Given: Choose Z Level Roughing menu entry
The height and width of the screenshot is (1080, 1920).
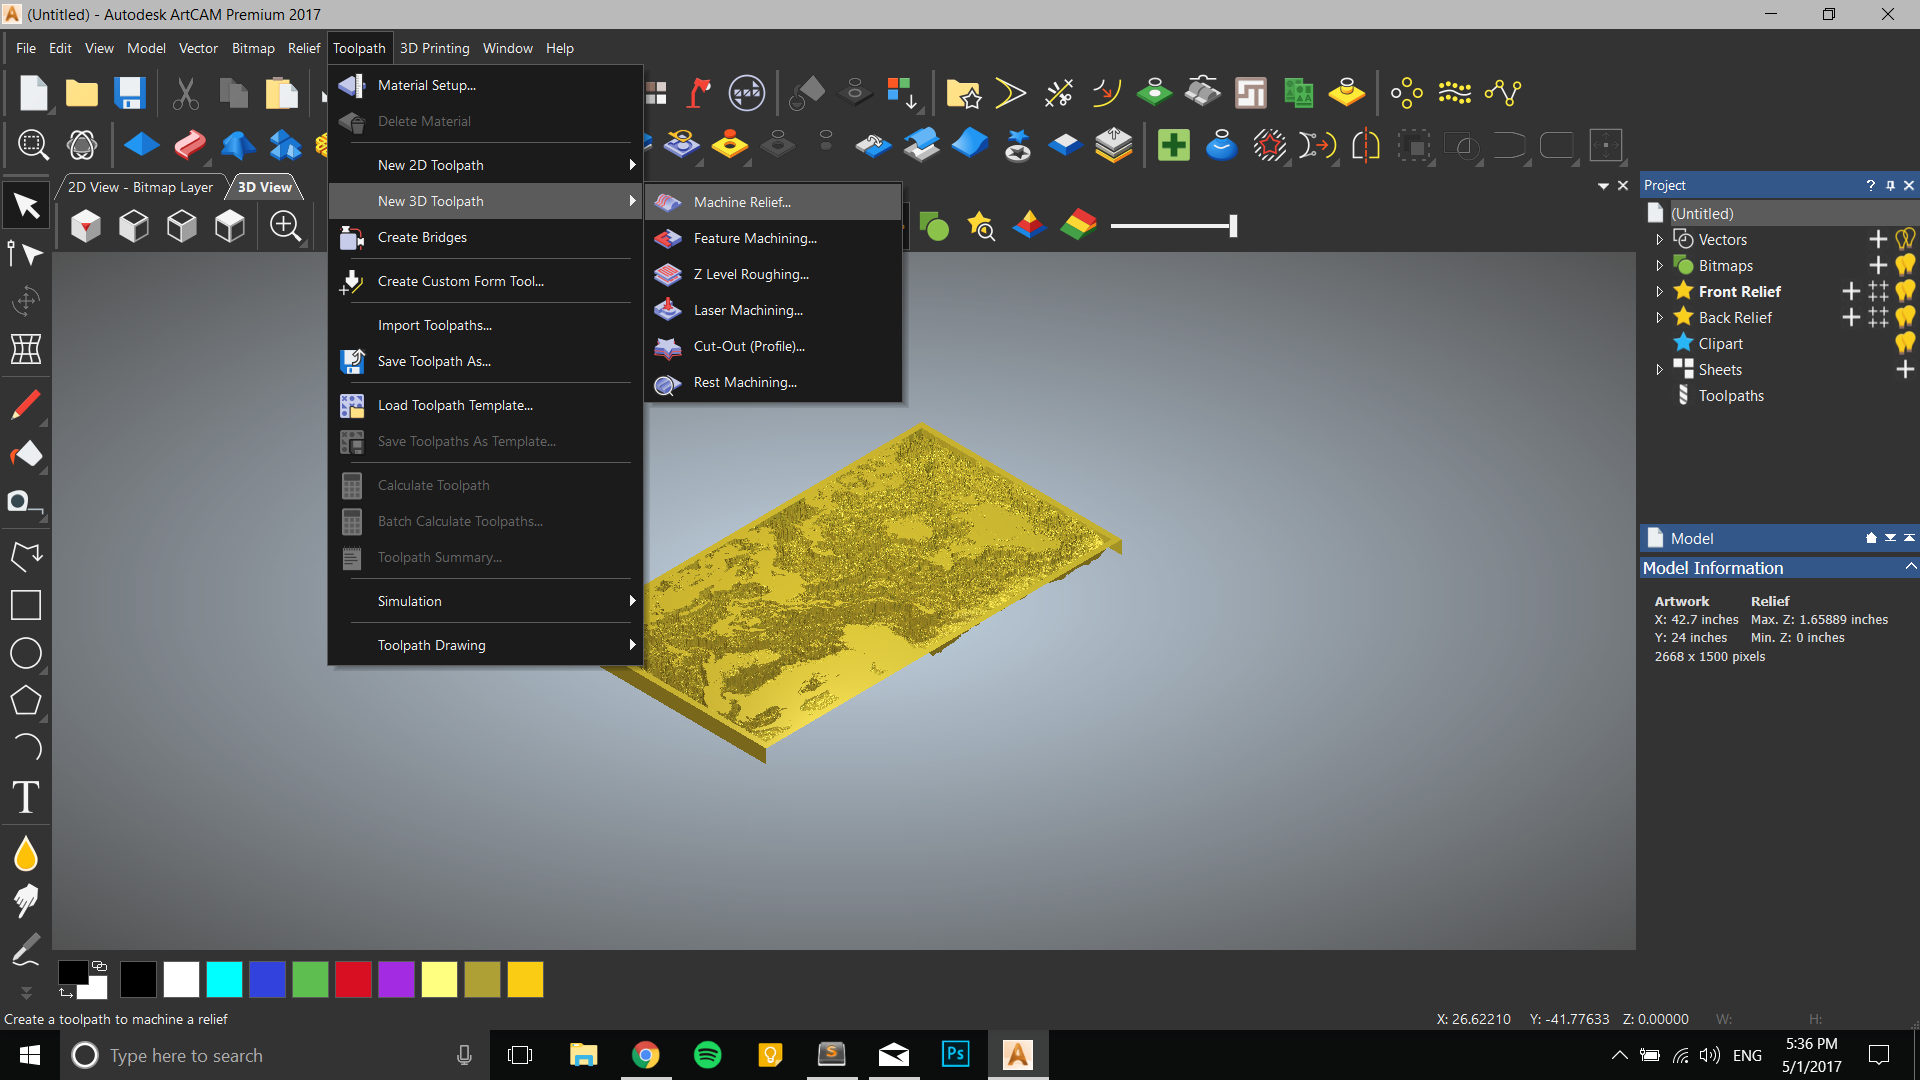Looking at the screenshot, I should point(773,274).
